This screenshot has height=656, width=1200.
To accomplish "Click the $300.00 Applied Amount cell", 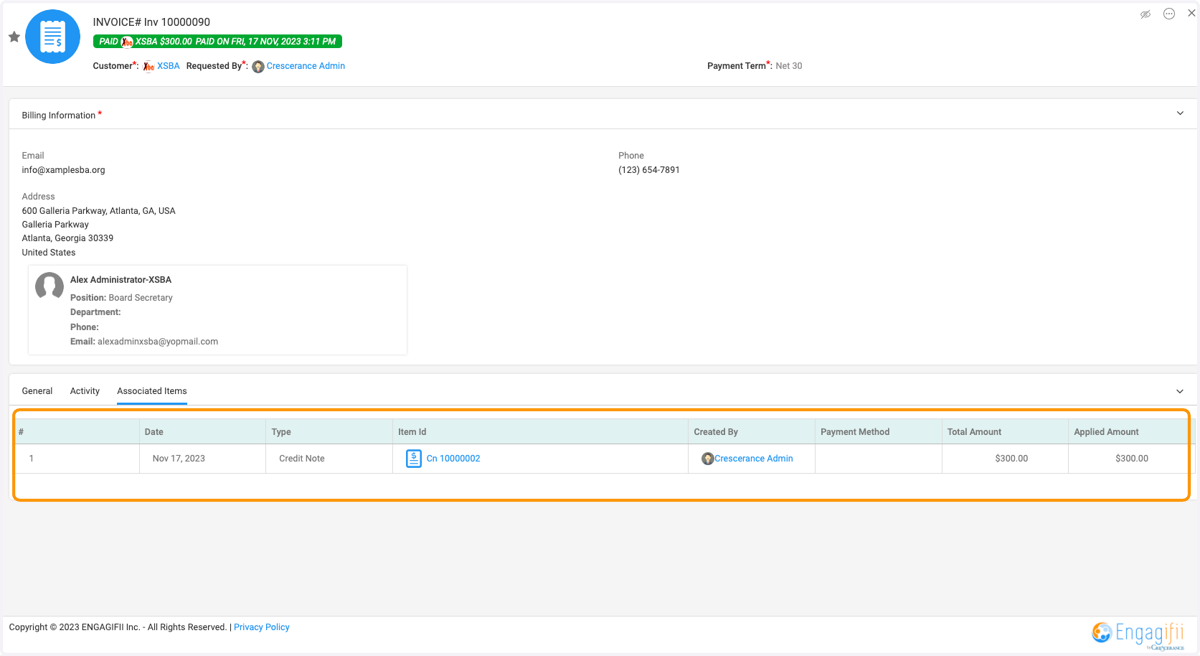I will [1131, 458].
